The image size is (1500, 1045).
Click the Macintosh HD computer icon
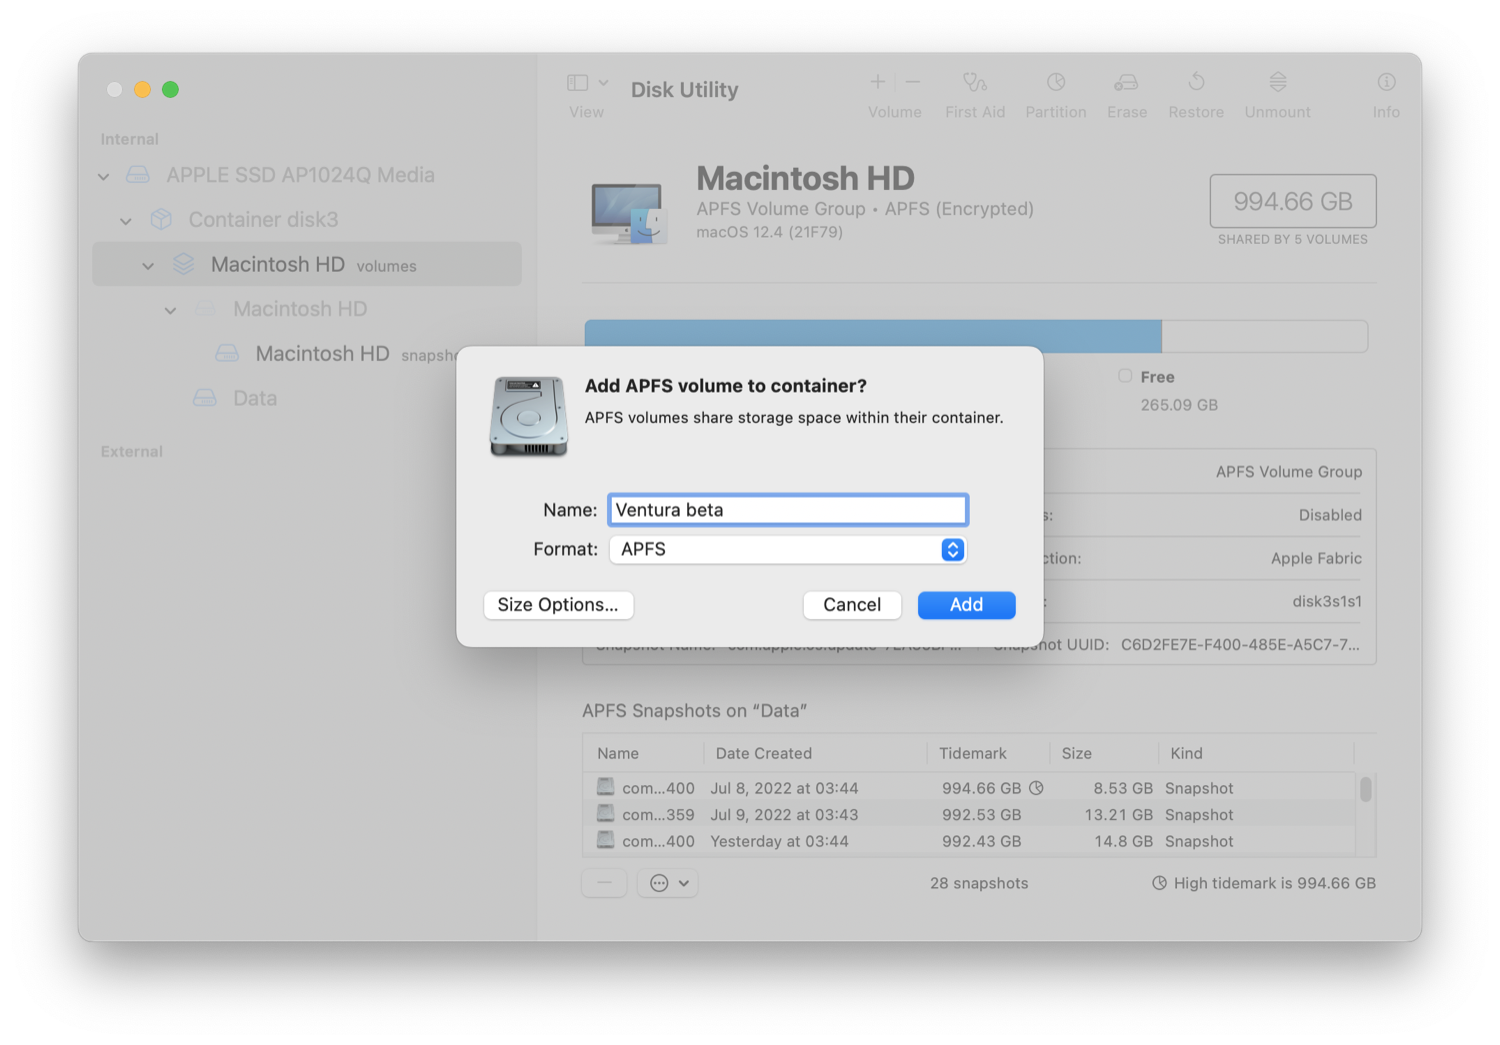pos(628,213)
